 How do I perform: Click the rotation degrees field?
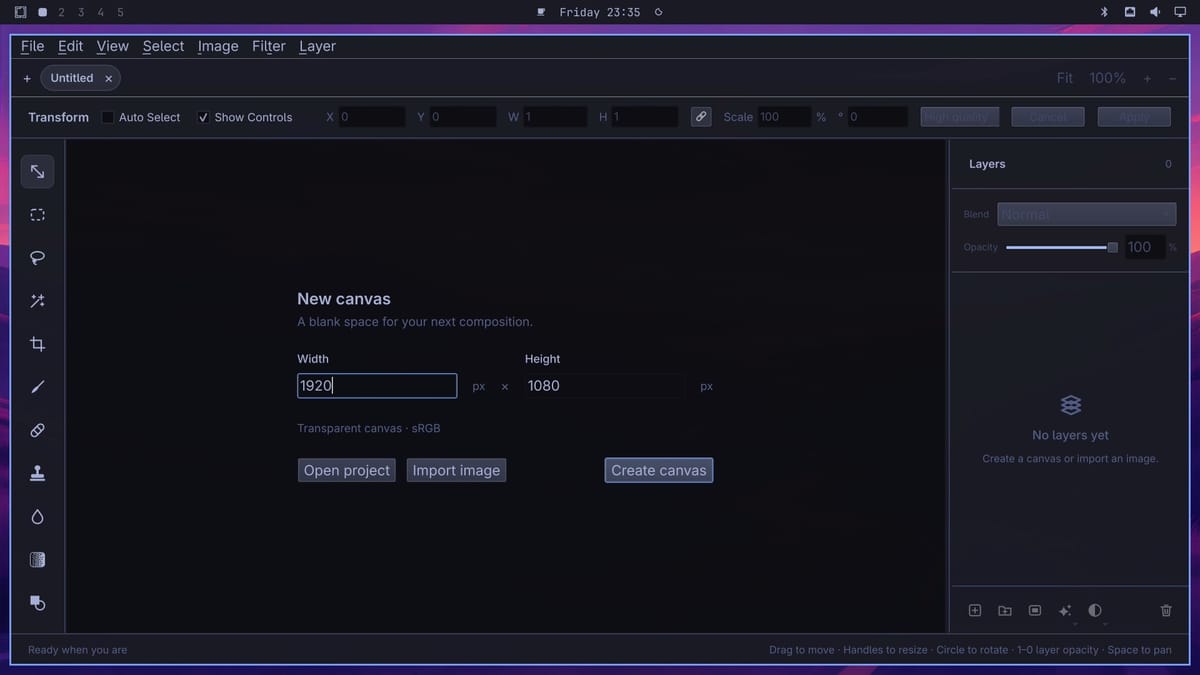(x=877, y=117)
